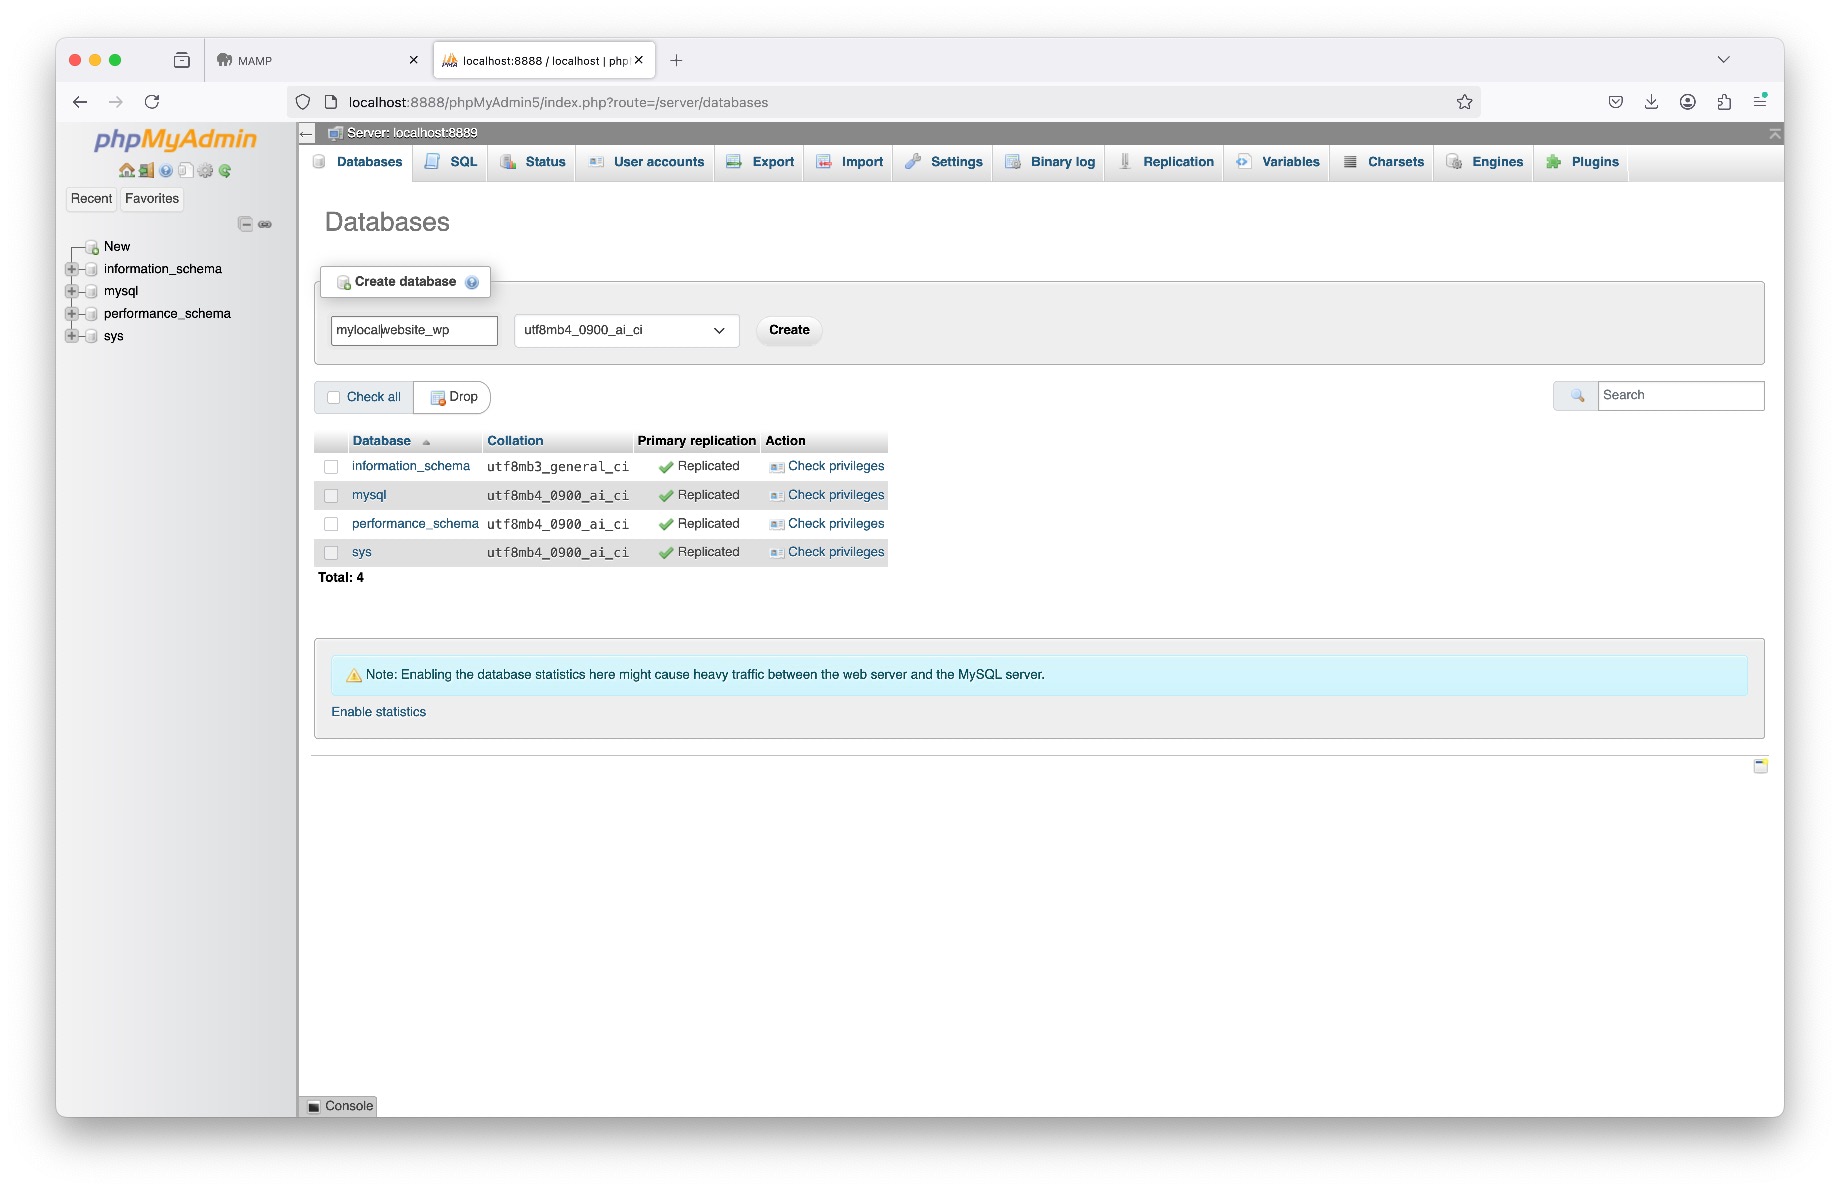
Task: Toggle the Check all checkbox
Action: (x=334, y=397)
